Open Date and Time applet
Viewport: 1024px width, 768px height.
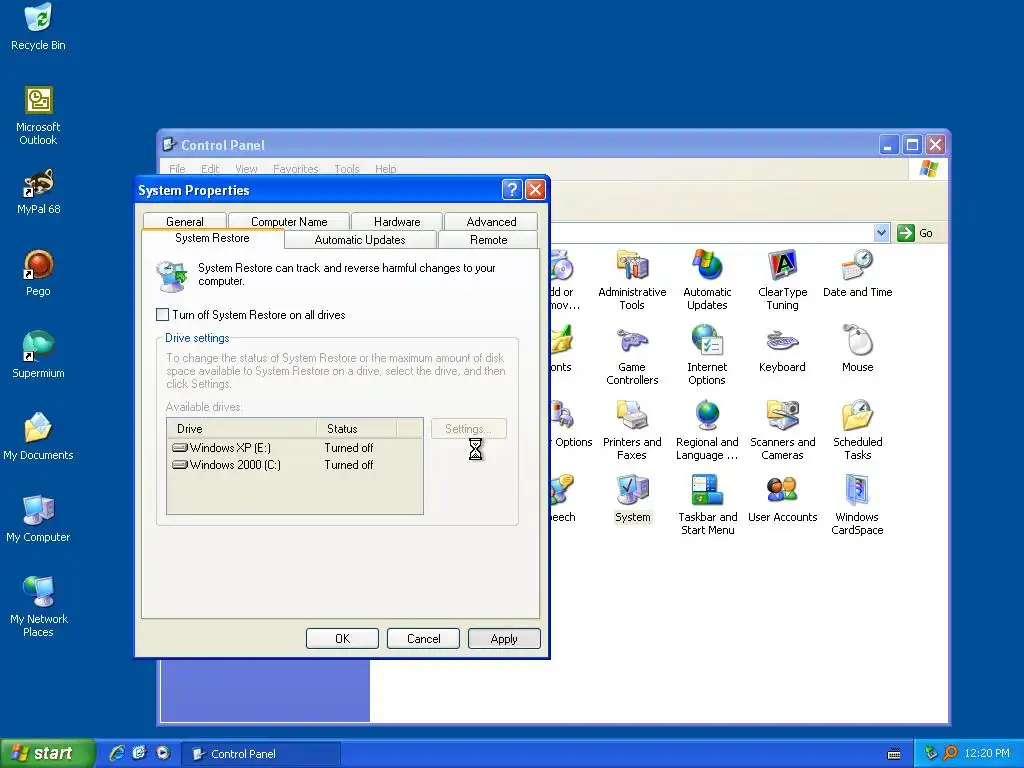857,273
